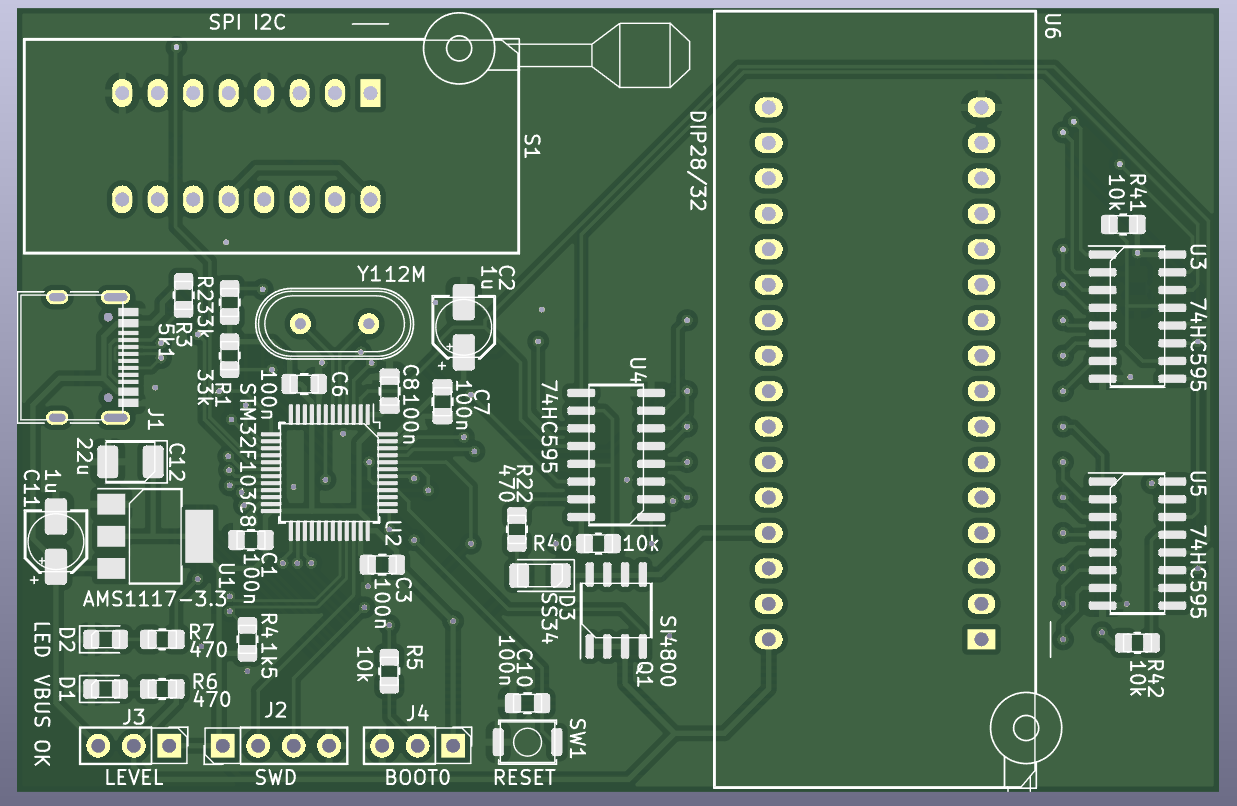Click the Y1 12M crystal oscillator
Viewport: 1237px width, 806px height.
click(334, 323)
